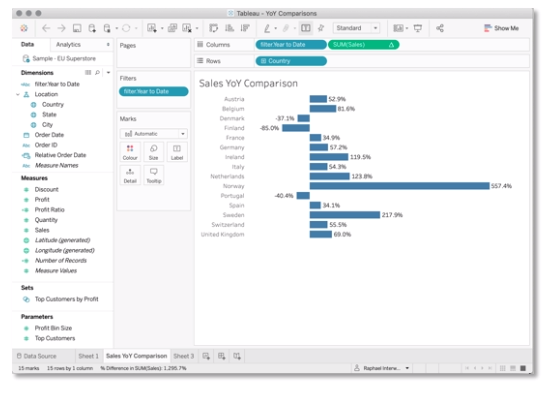Click the Sort Descending icon
The image size is (554, 394).
click(x=245, y=28)
